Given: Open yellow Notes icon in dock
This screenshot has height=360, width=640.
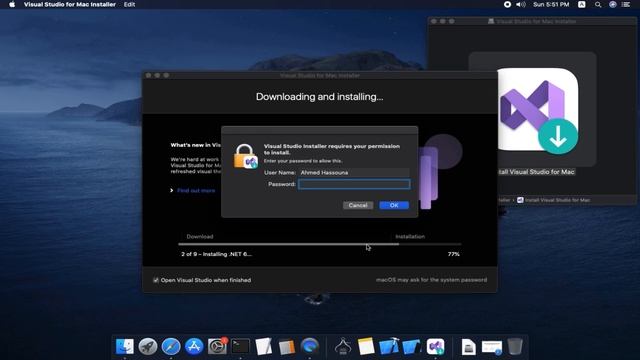Looking at the screenshot, I should (x=366, y=347).
